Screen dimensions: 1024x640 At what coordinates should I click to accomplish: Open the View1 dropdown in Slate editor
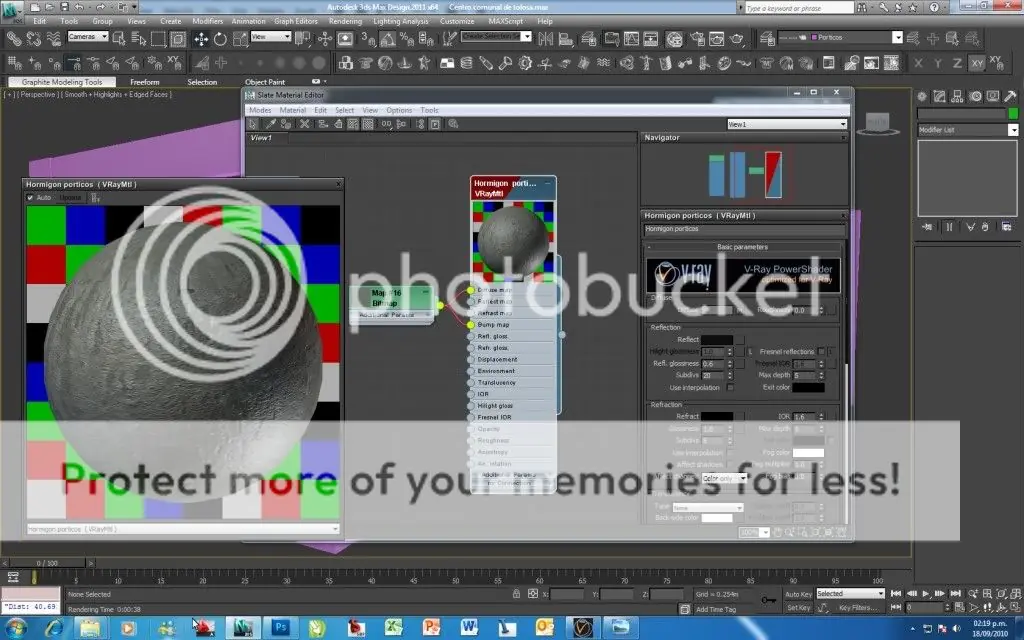coord(787,124)
